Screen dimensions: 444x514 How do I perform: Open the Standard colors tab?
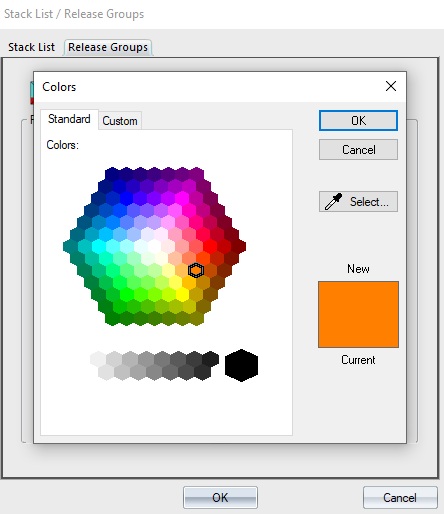point(69,119)
